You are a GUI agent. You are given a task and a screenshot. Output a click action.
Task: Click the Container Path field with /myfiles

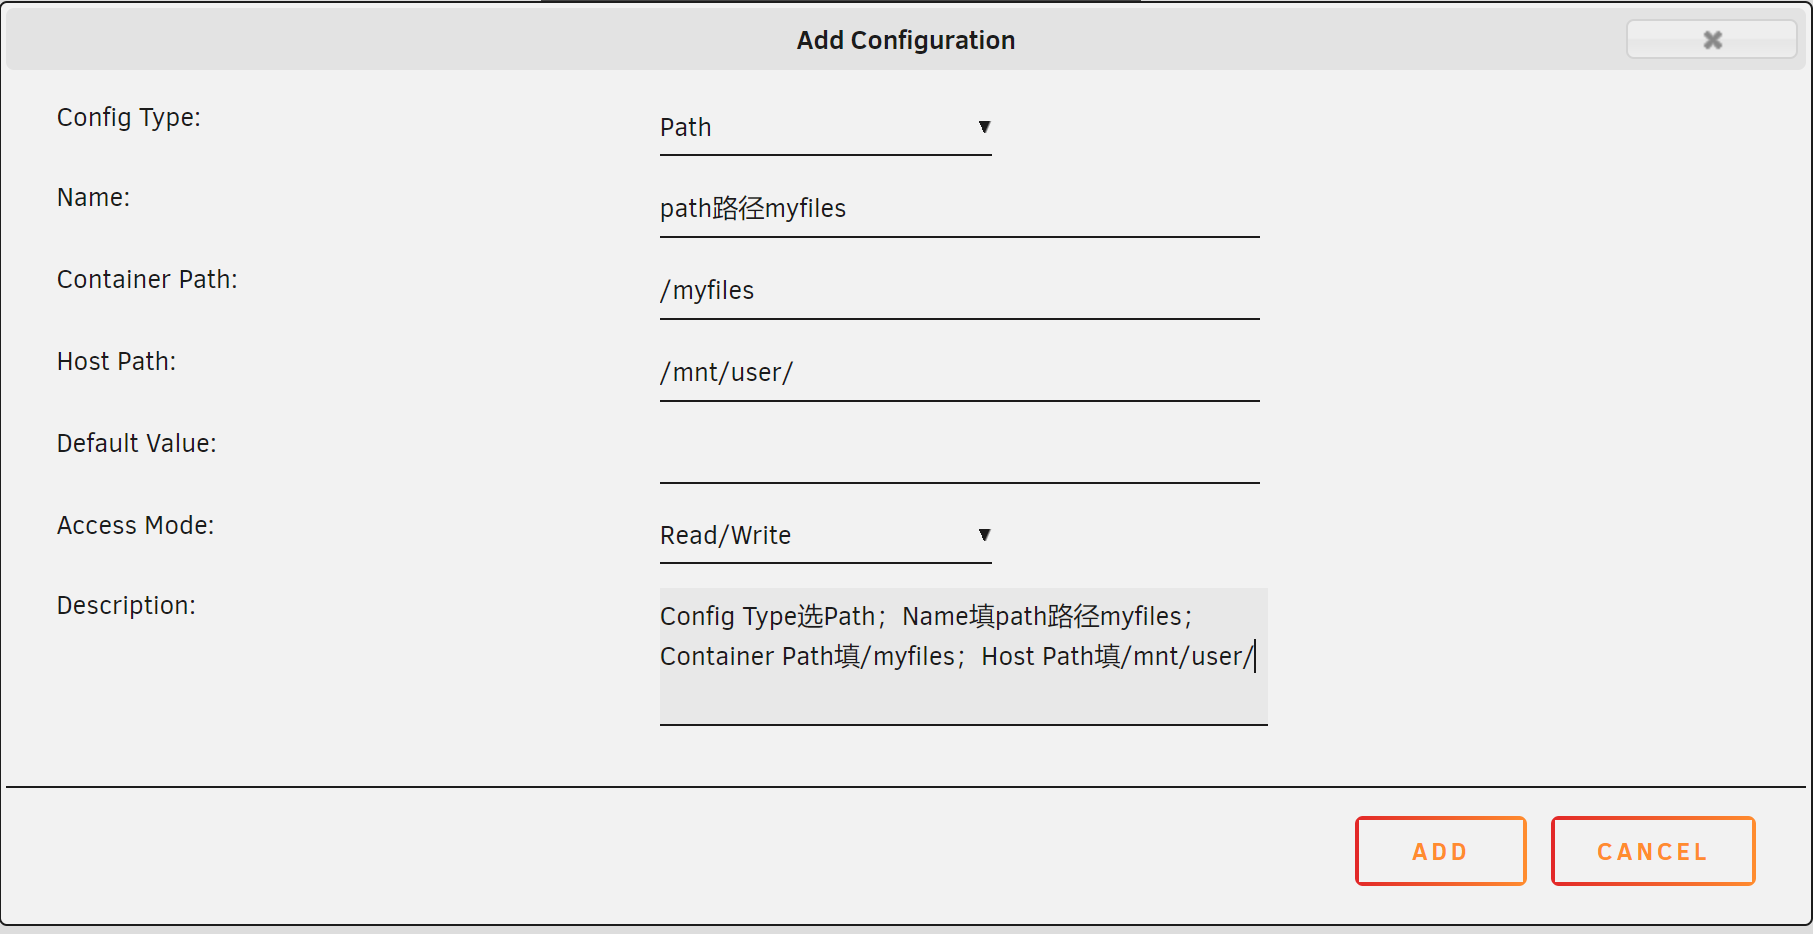click(959, 291)
